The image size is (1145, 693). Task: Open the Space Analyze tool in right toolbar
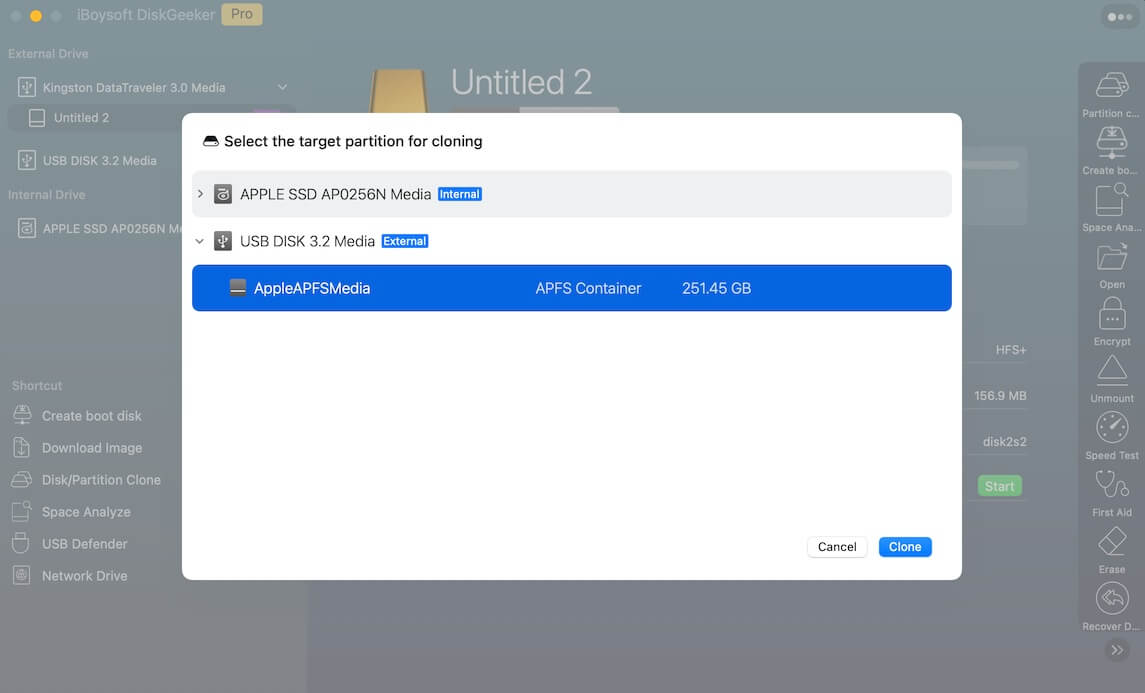tap(1112, 200)
